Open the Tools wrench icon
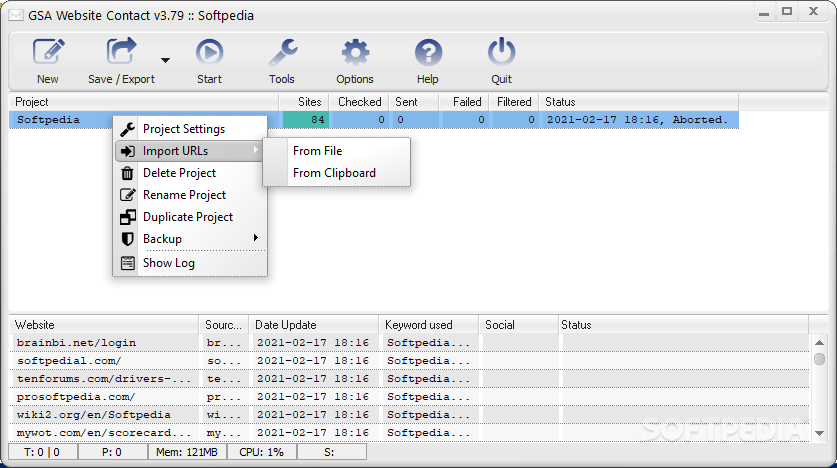The height and width of the screenshot is (468, 837). pyautogui.click(x=282, y=52)
